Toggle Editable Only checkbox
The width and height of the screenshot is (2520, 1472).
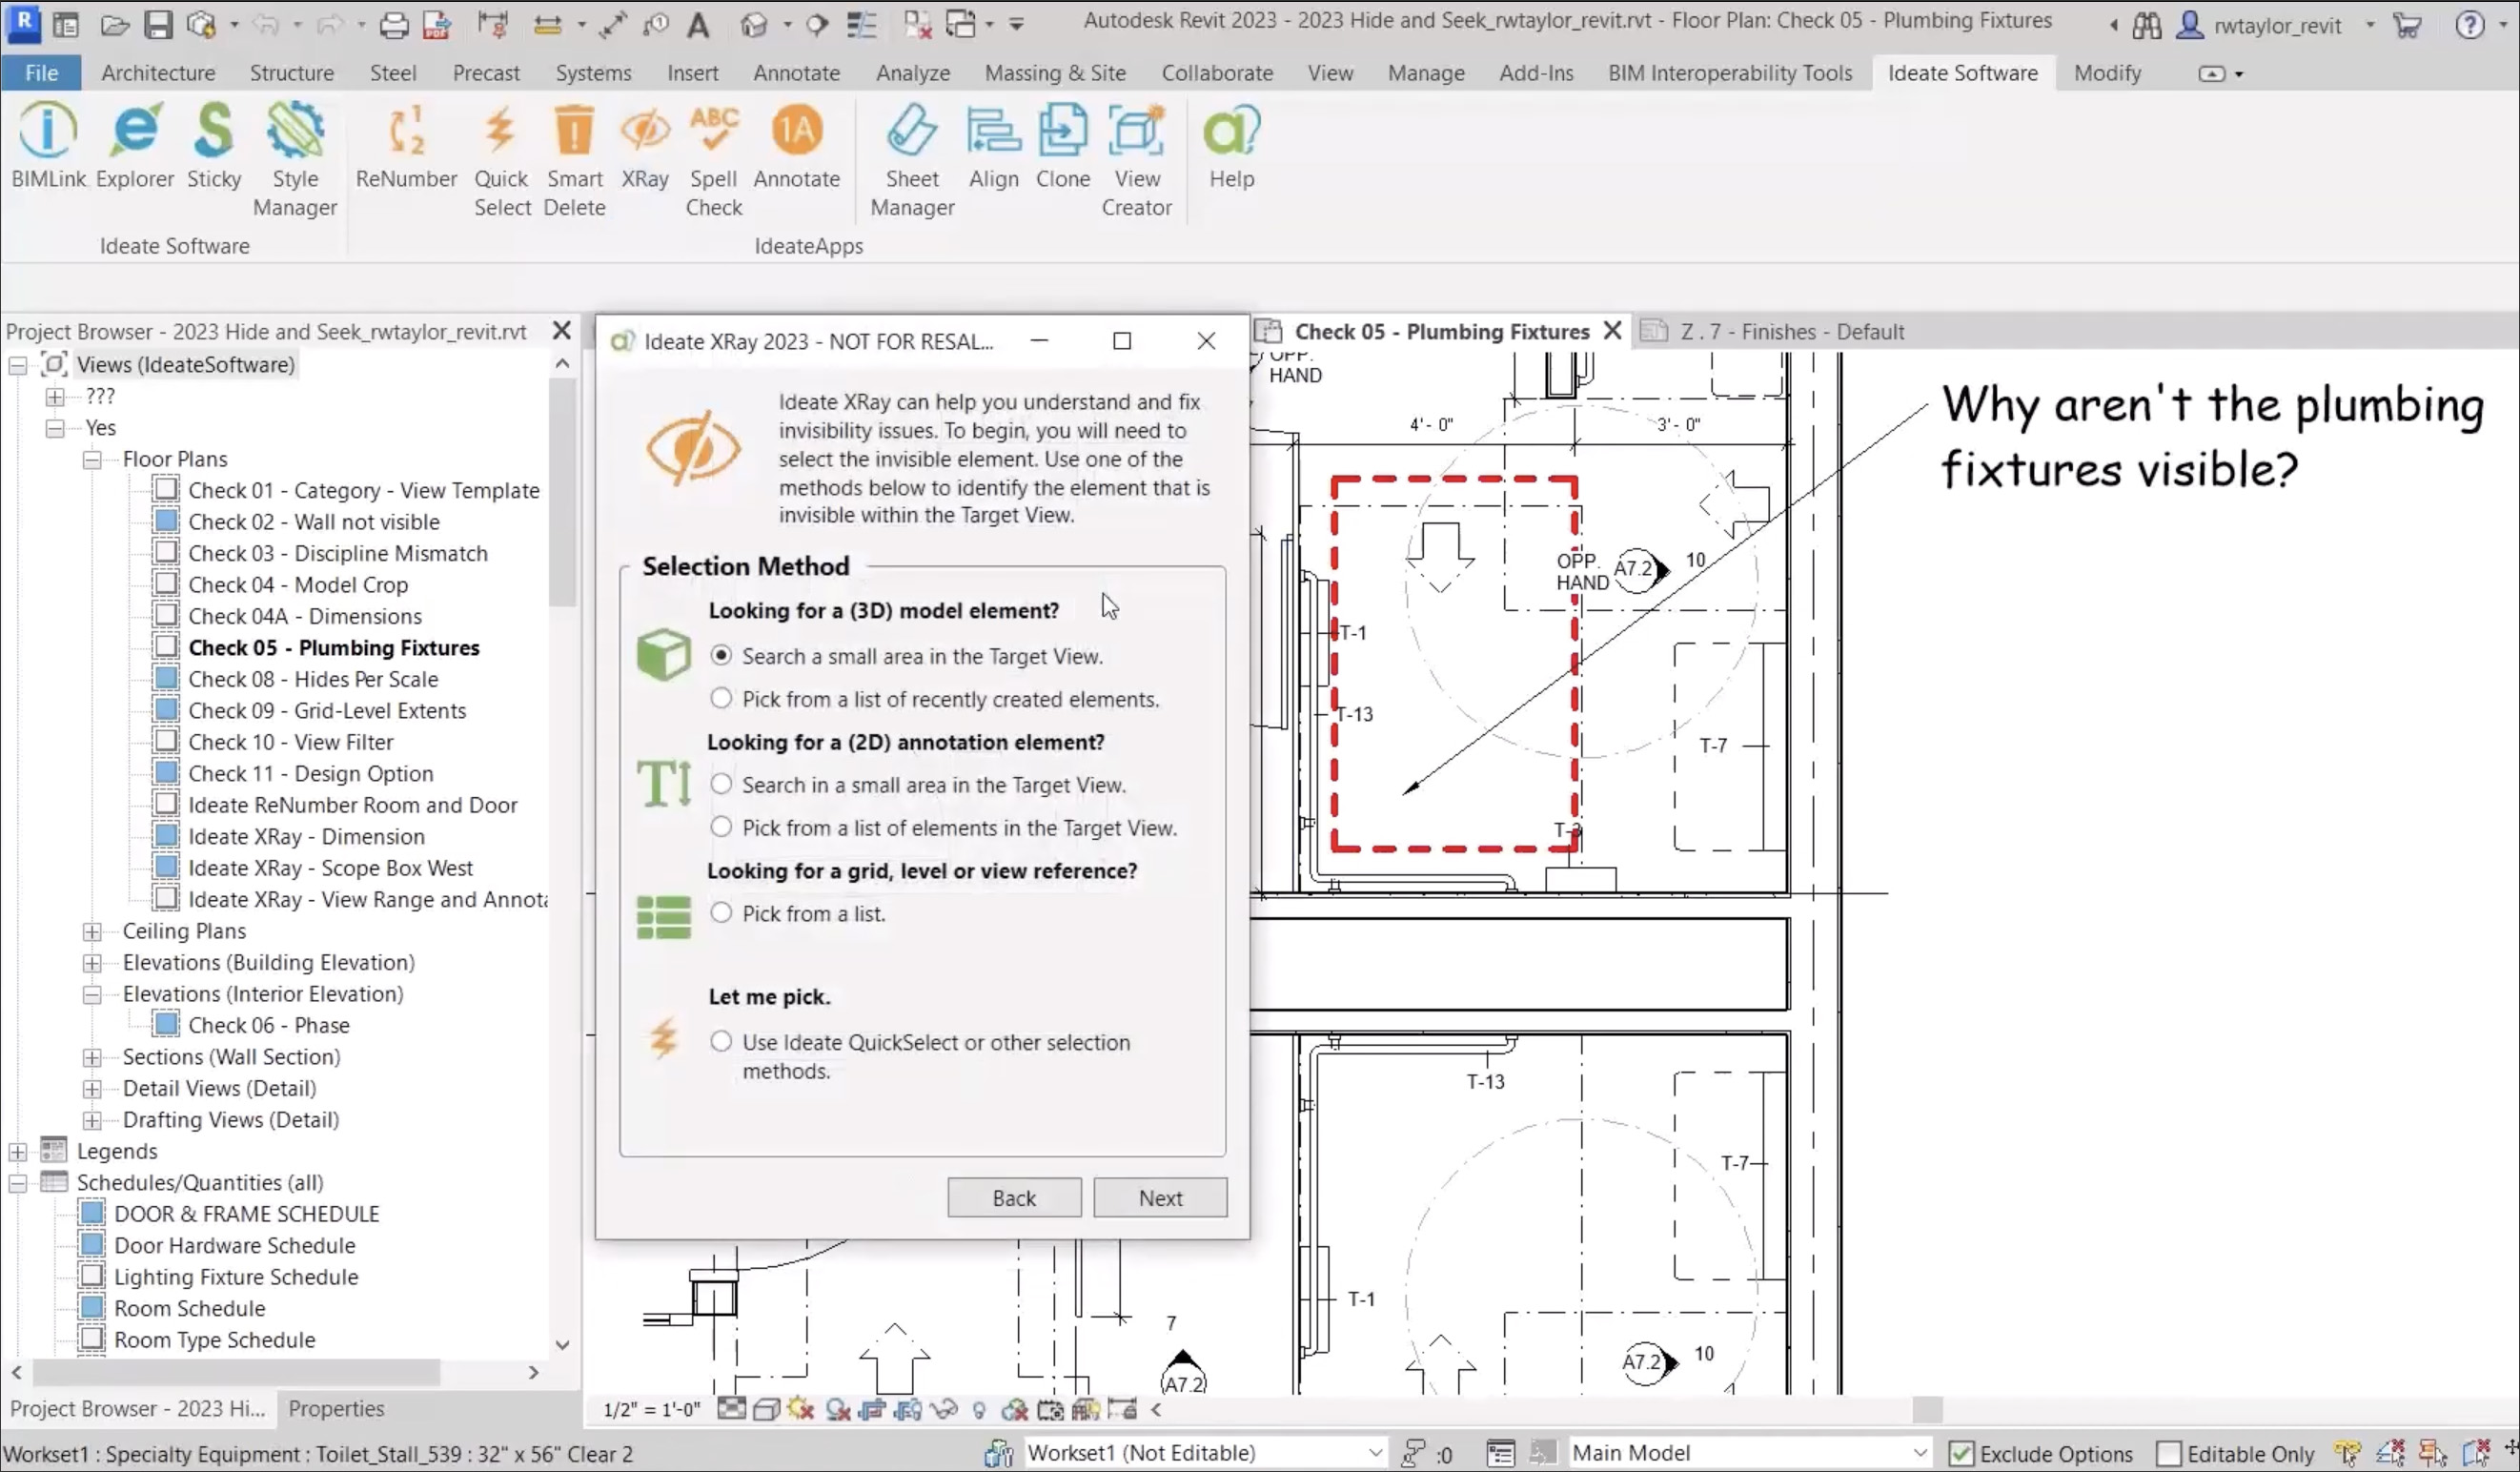2168,1453
